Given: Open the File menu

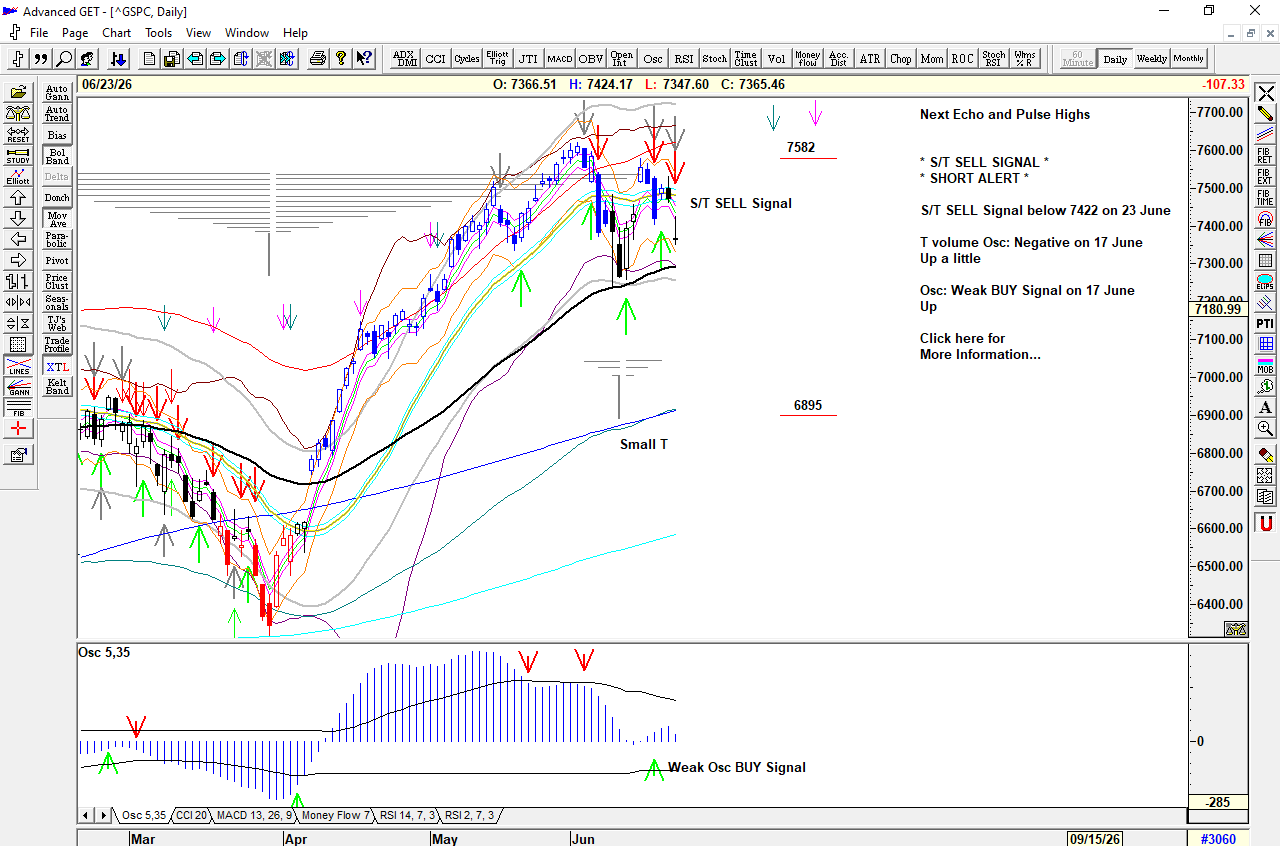Looking at the screenshot, I should [x=39, y=32].
